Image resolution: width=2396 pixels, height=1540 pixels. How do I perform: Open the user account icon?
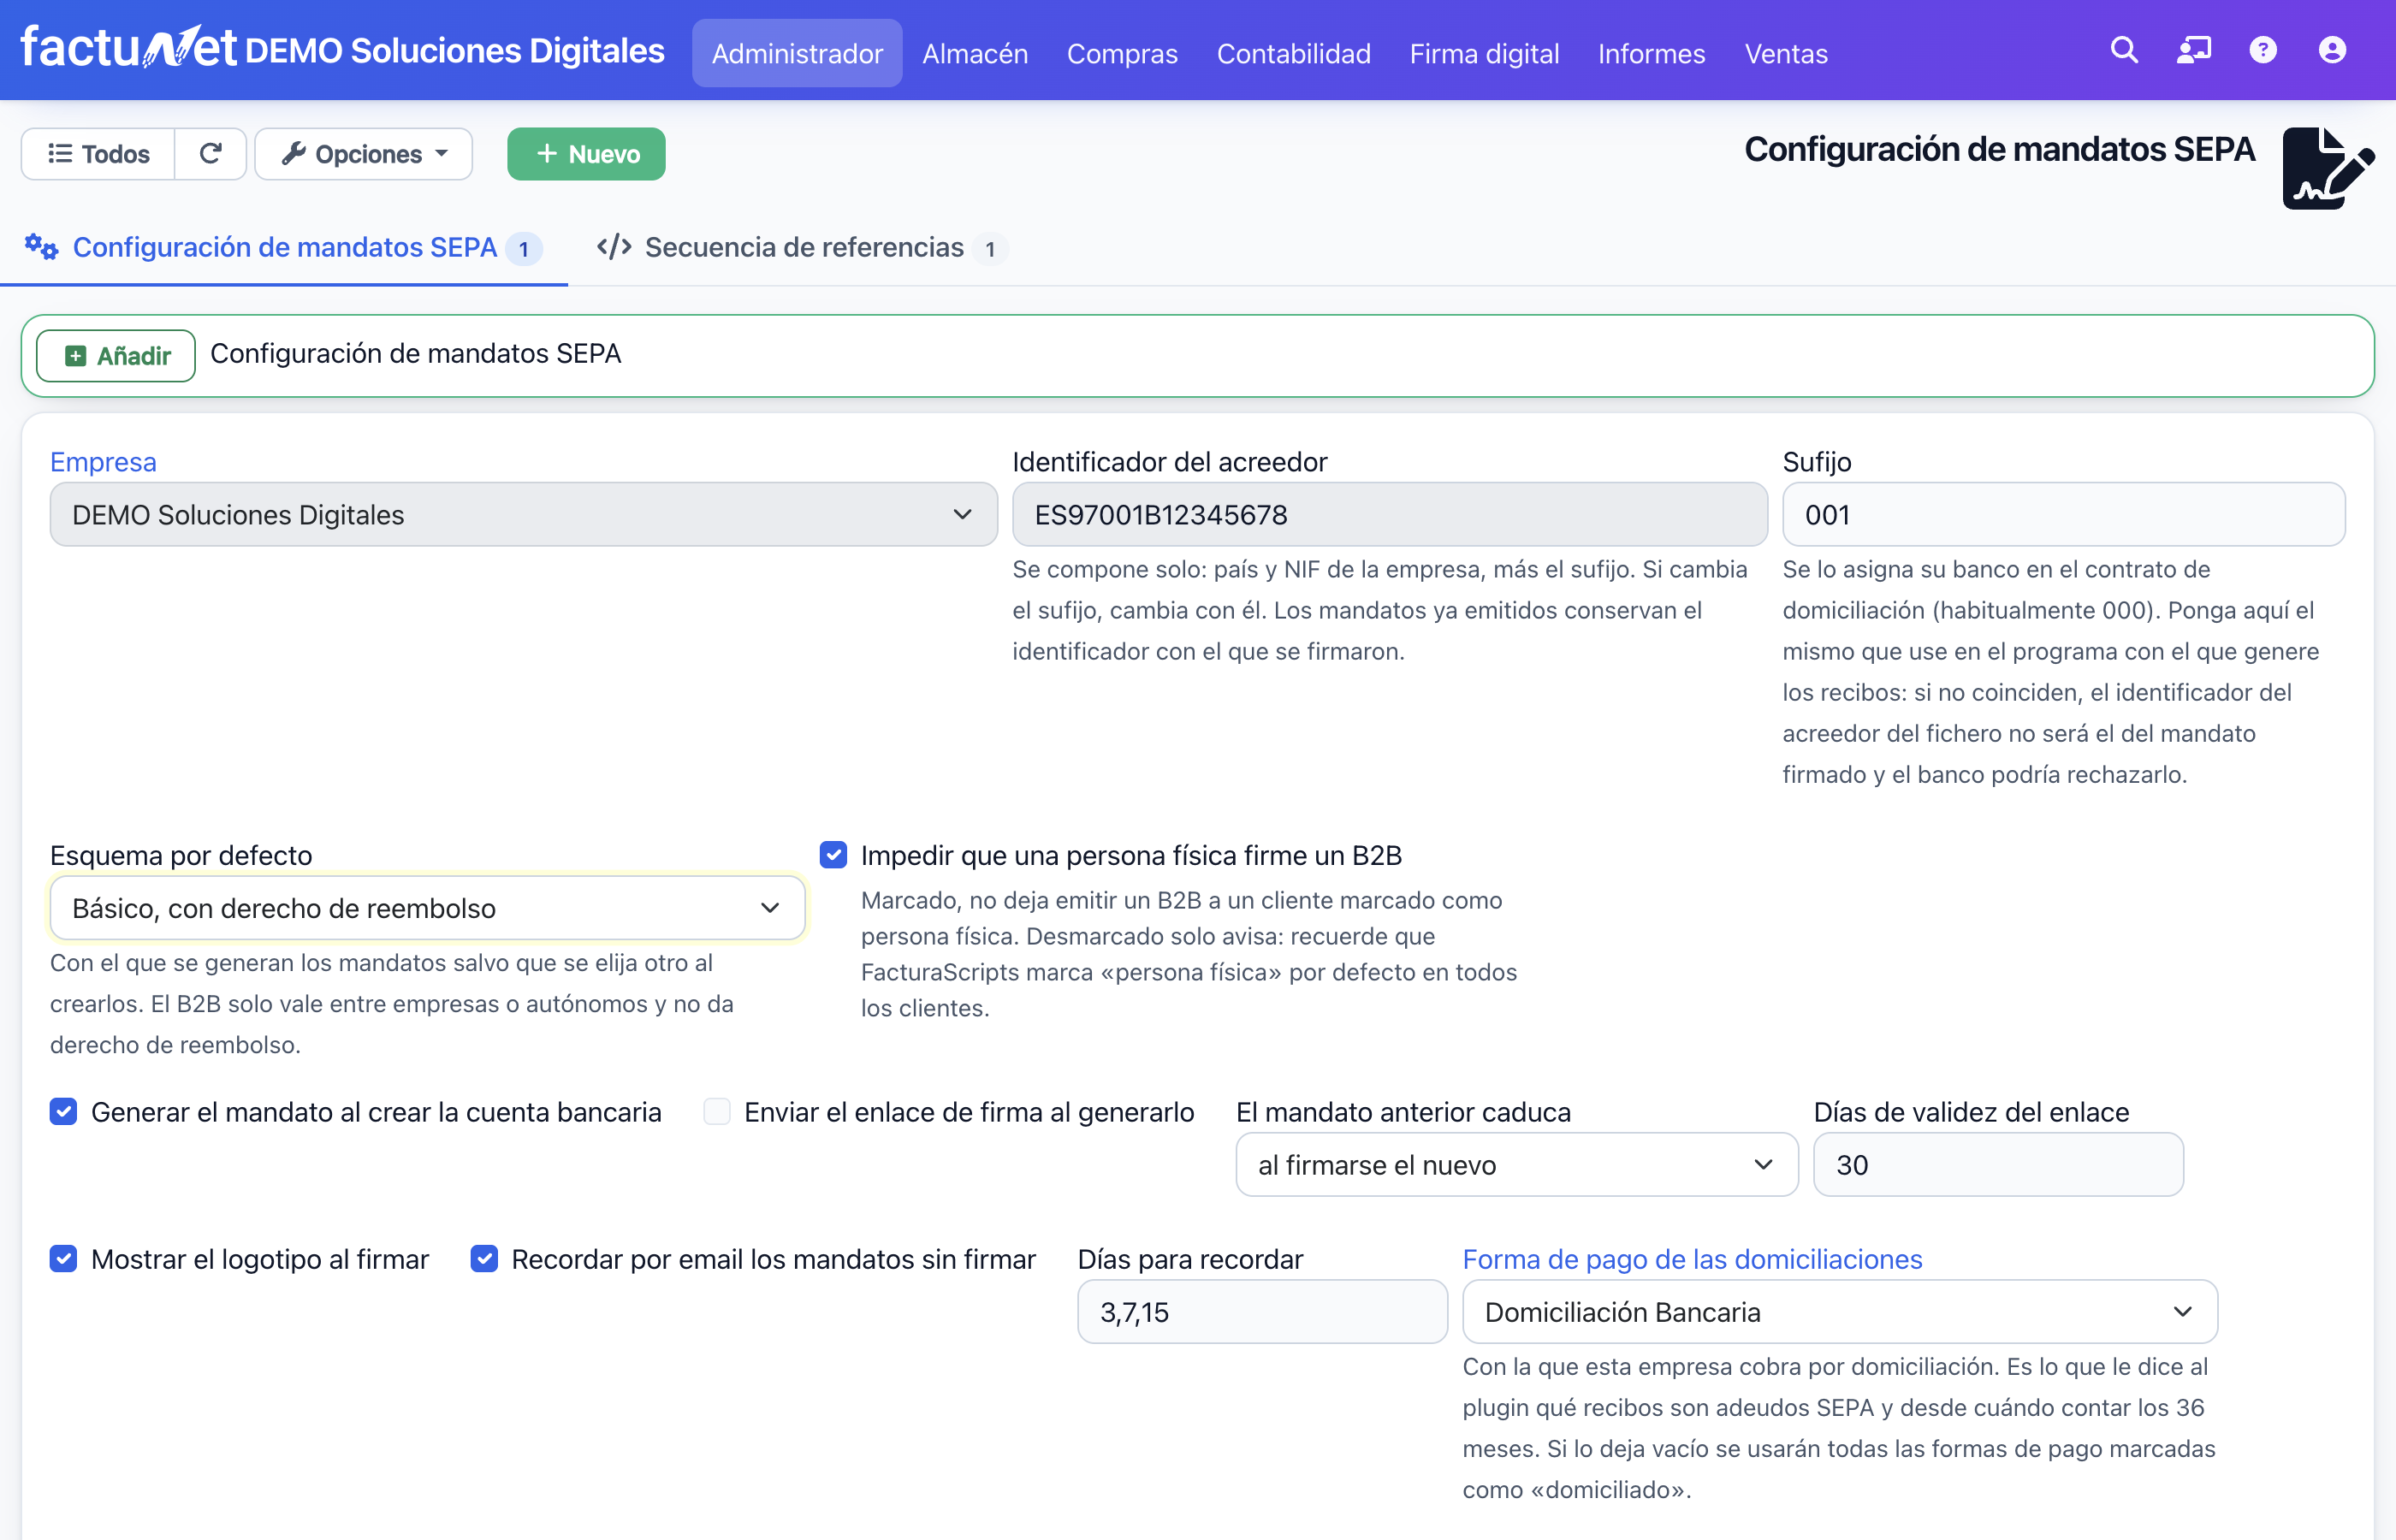(2332, 50)
